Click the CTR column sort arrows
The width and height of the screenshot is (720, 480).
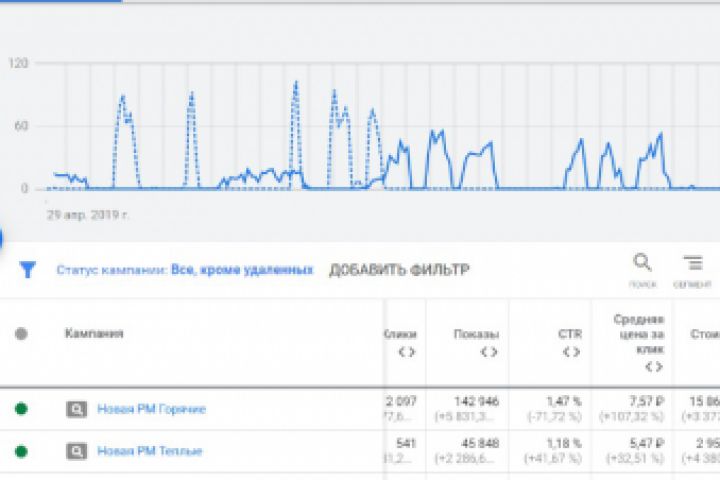[x=571, y=352]
